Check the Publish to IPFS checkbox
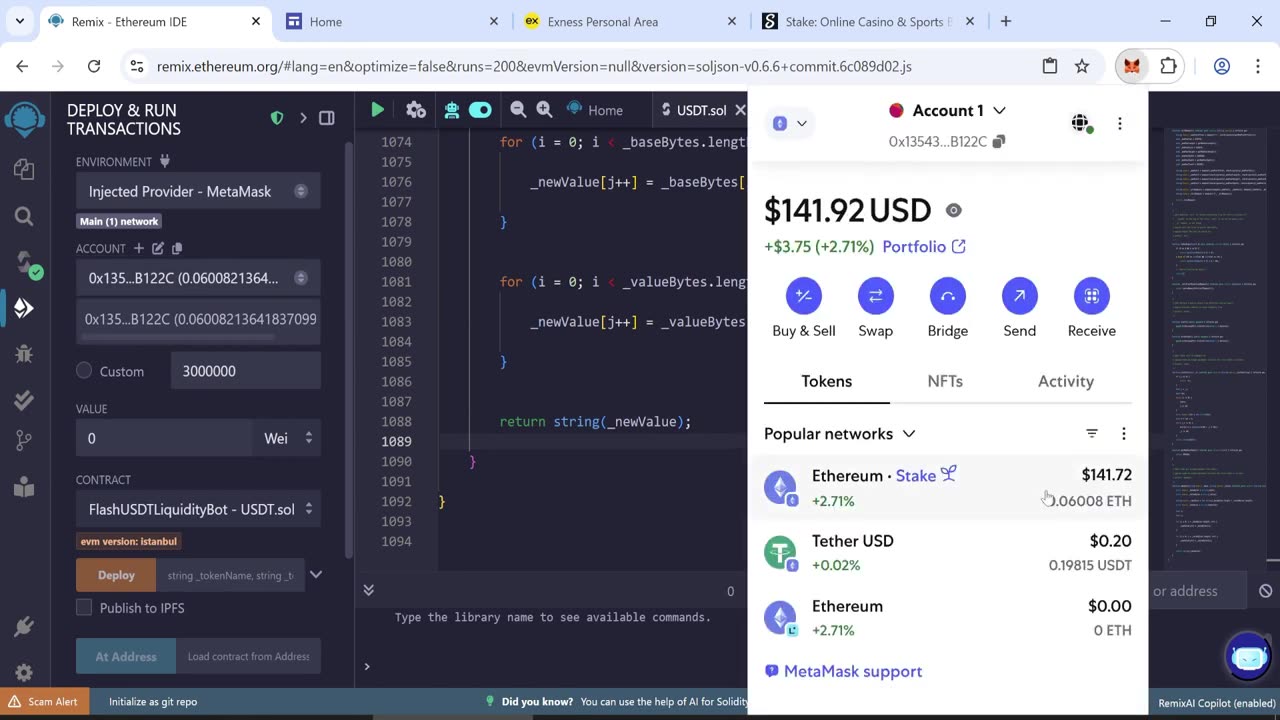 pyautogui.click(x=84, y=608)
